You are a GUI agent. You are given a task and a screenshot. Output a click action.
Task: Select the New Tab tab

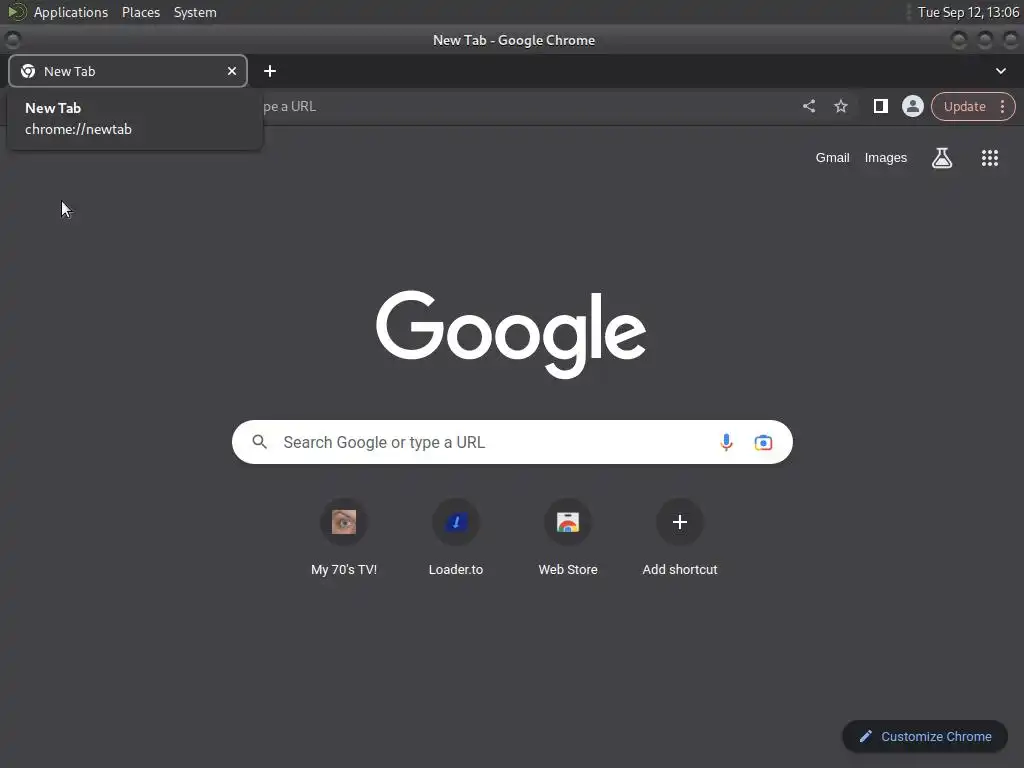click(128, 71)
